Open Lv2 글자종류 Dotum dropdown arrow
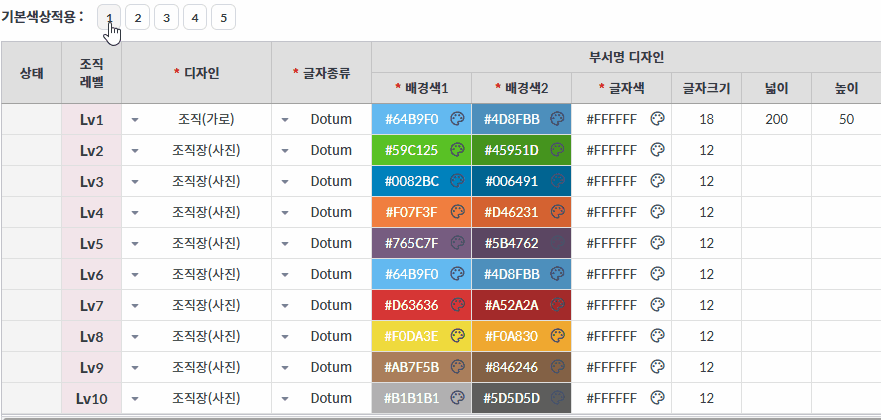 [x=285, y=150]
